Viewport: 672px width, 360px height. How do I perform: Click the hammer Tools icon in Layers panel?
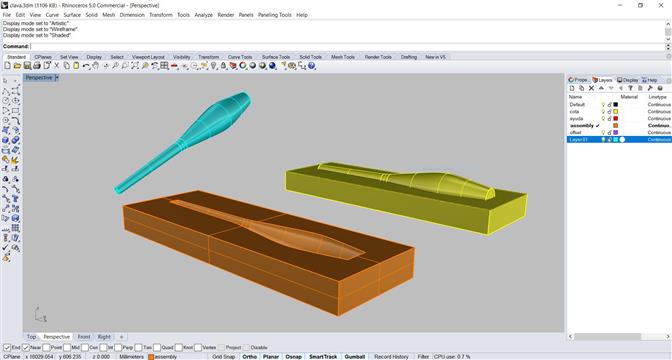point(650,88)
